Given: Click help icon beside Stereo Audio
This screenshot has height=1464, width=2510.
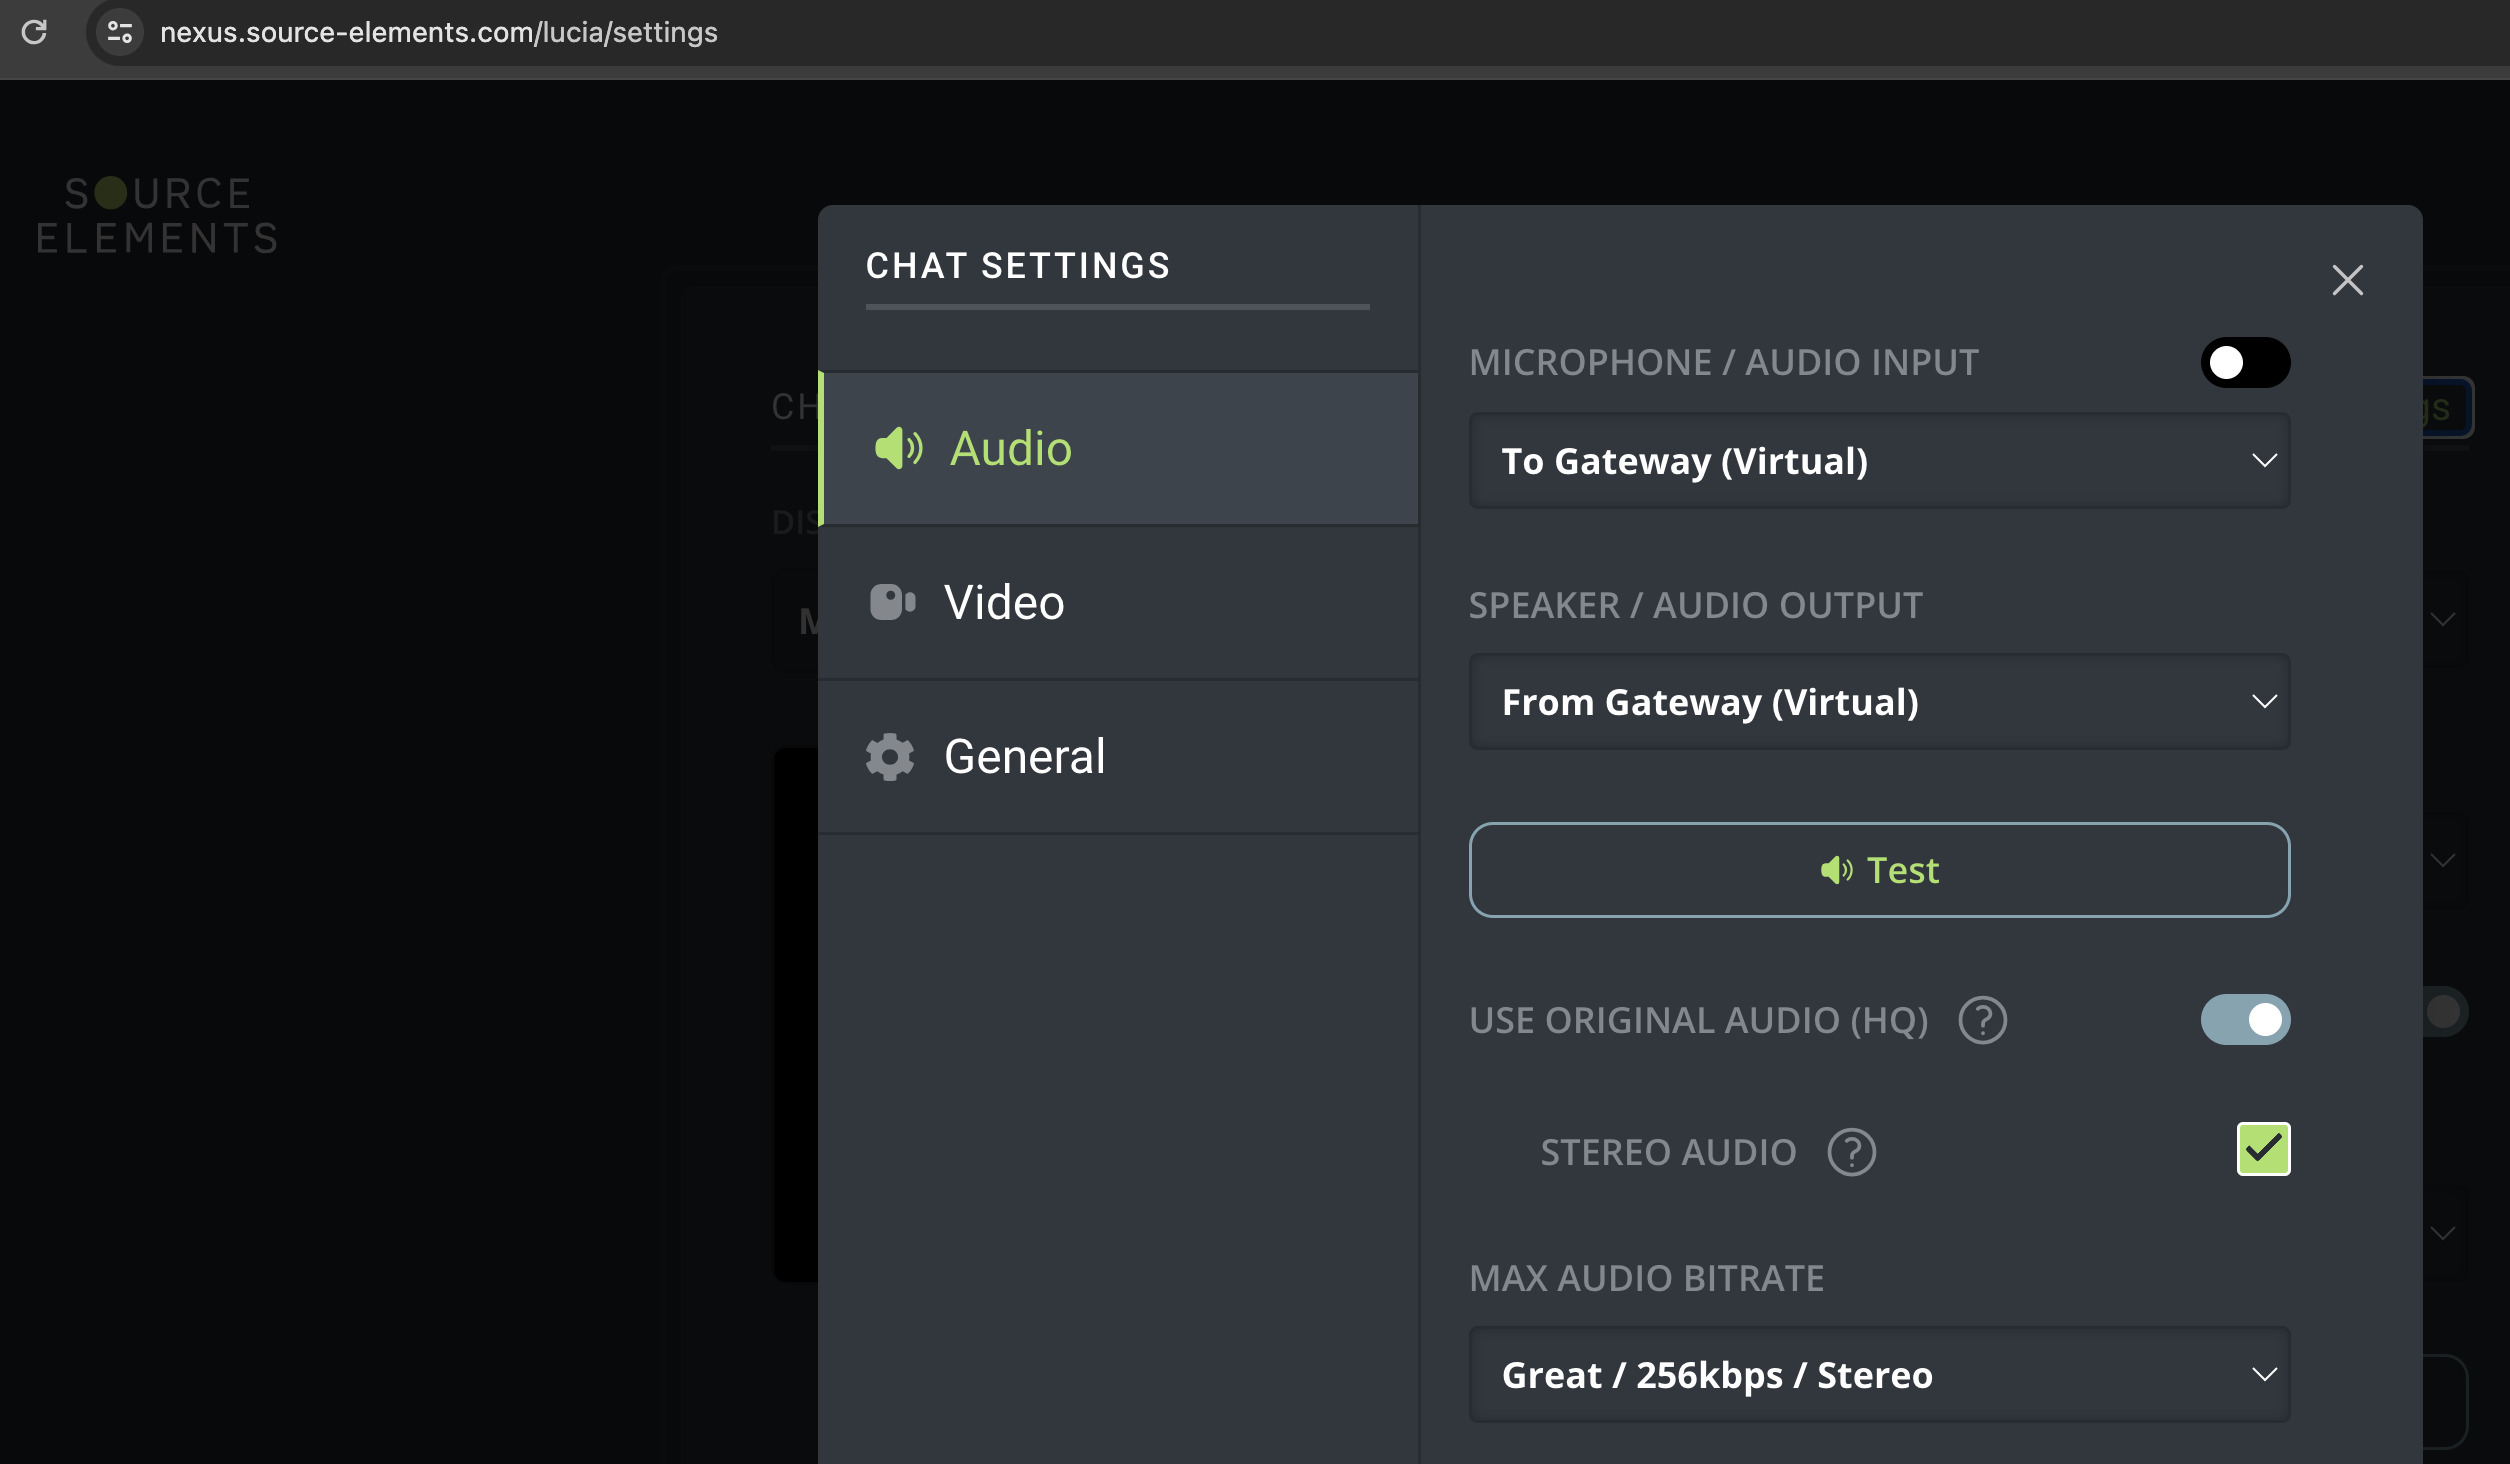Looking at the screenshot, I should (x=1851, y=1152).
